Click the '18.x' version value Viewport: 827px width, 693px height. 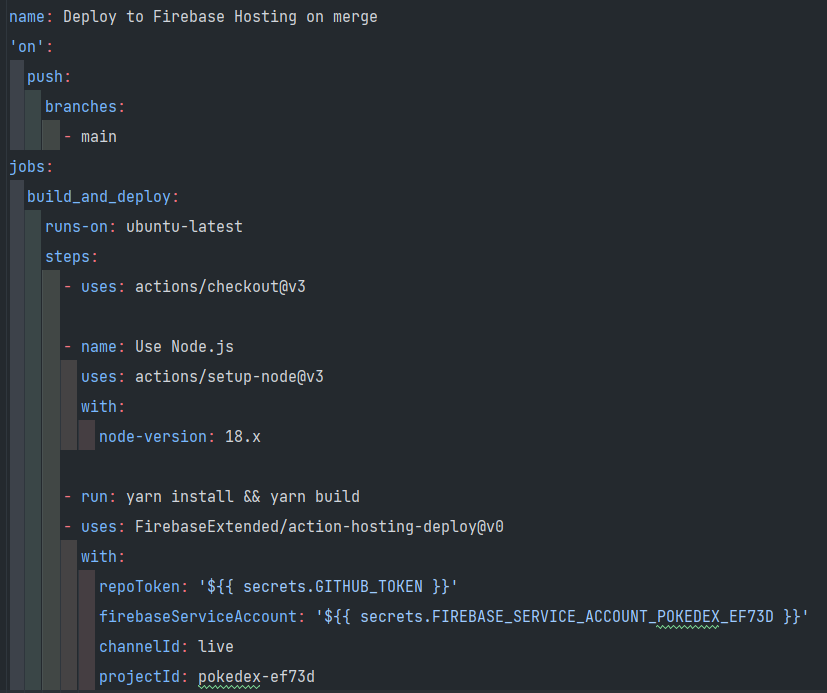243,437
